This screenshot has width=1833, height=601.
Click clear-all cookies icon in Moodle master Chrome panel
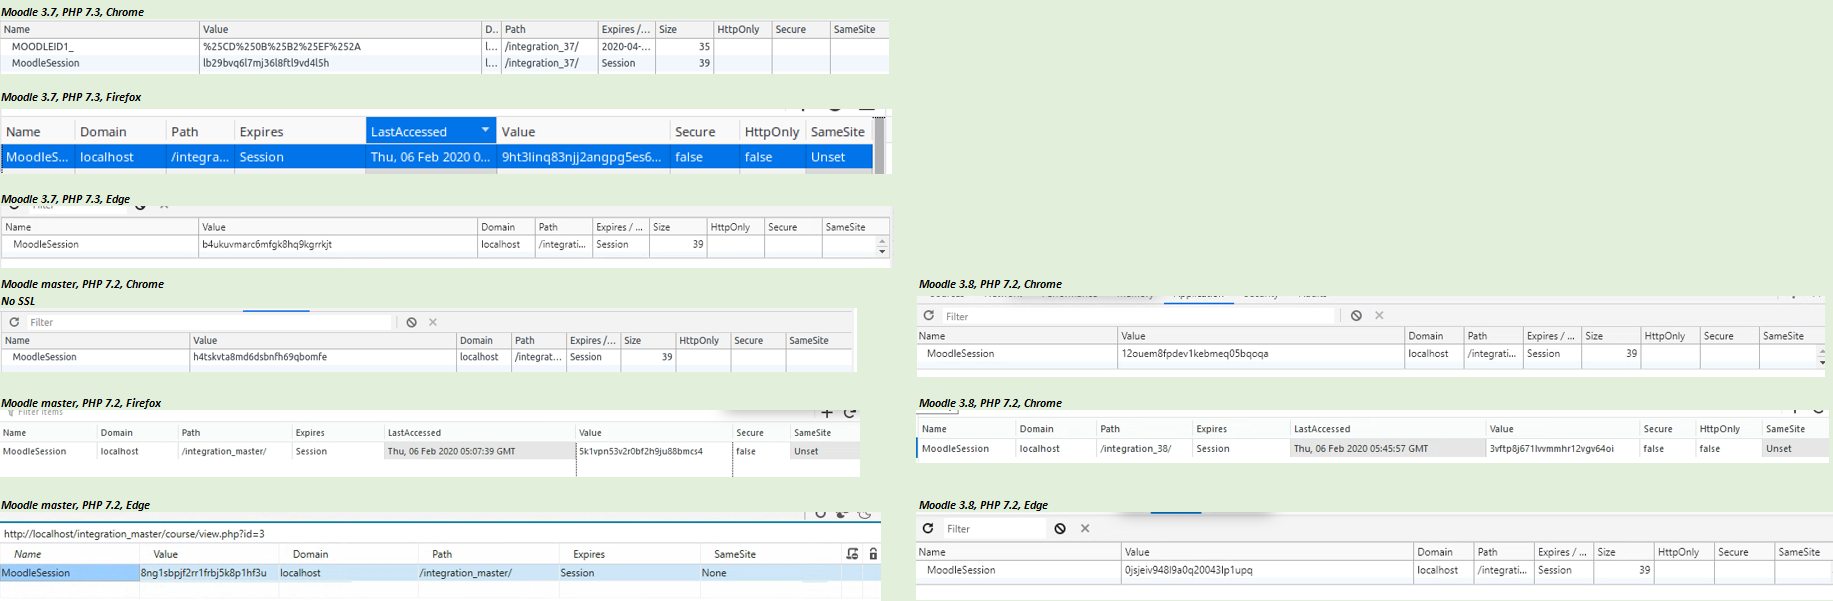pos(411,322)
